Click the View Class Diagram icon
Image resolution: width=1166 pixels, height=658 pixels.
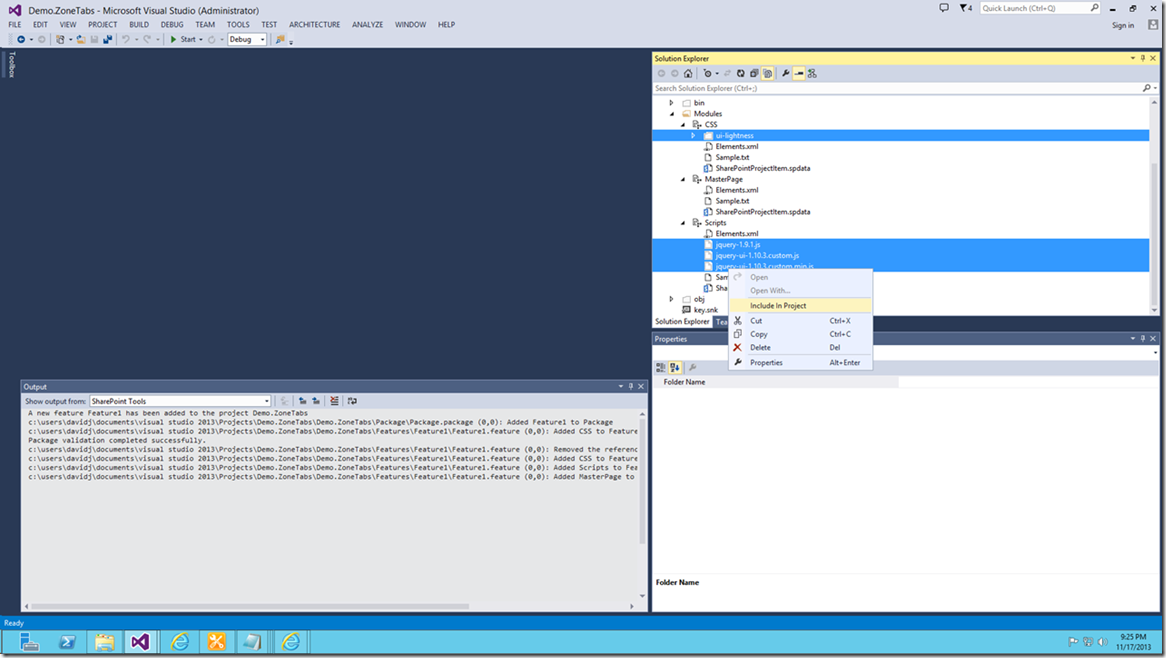[812, 74]
